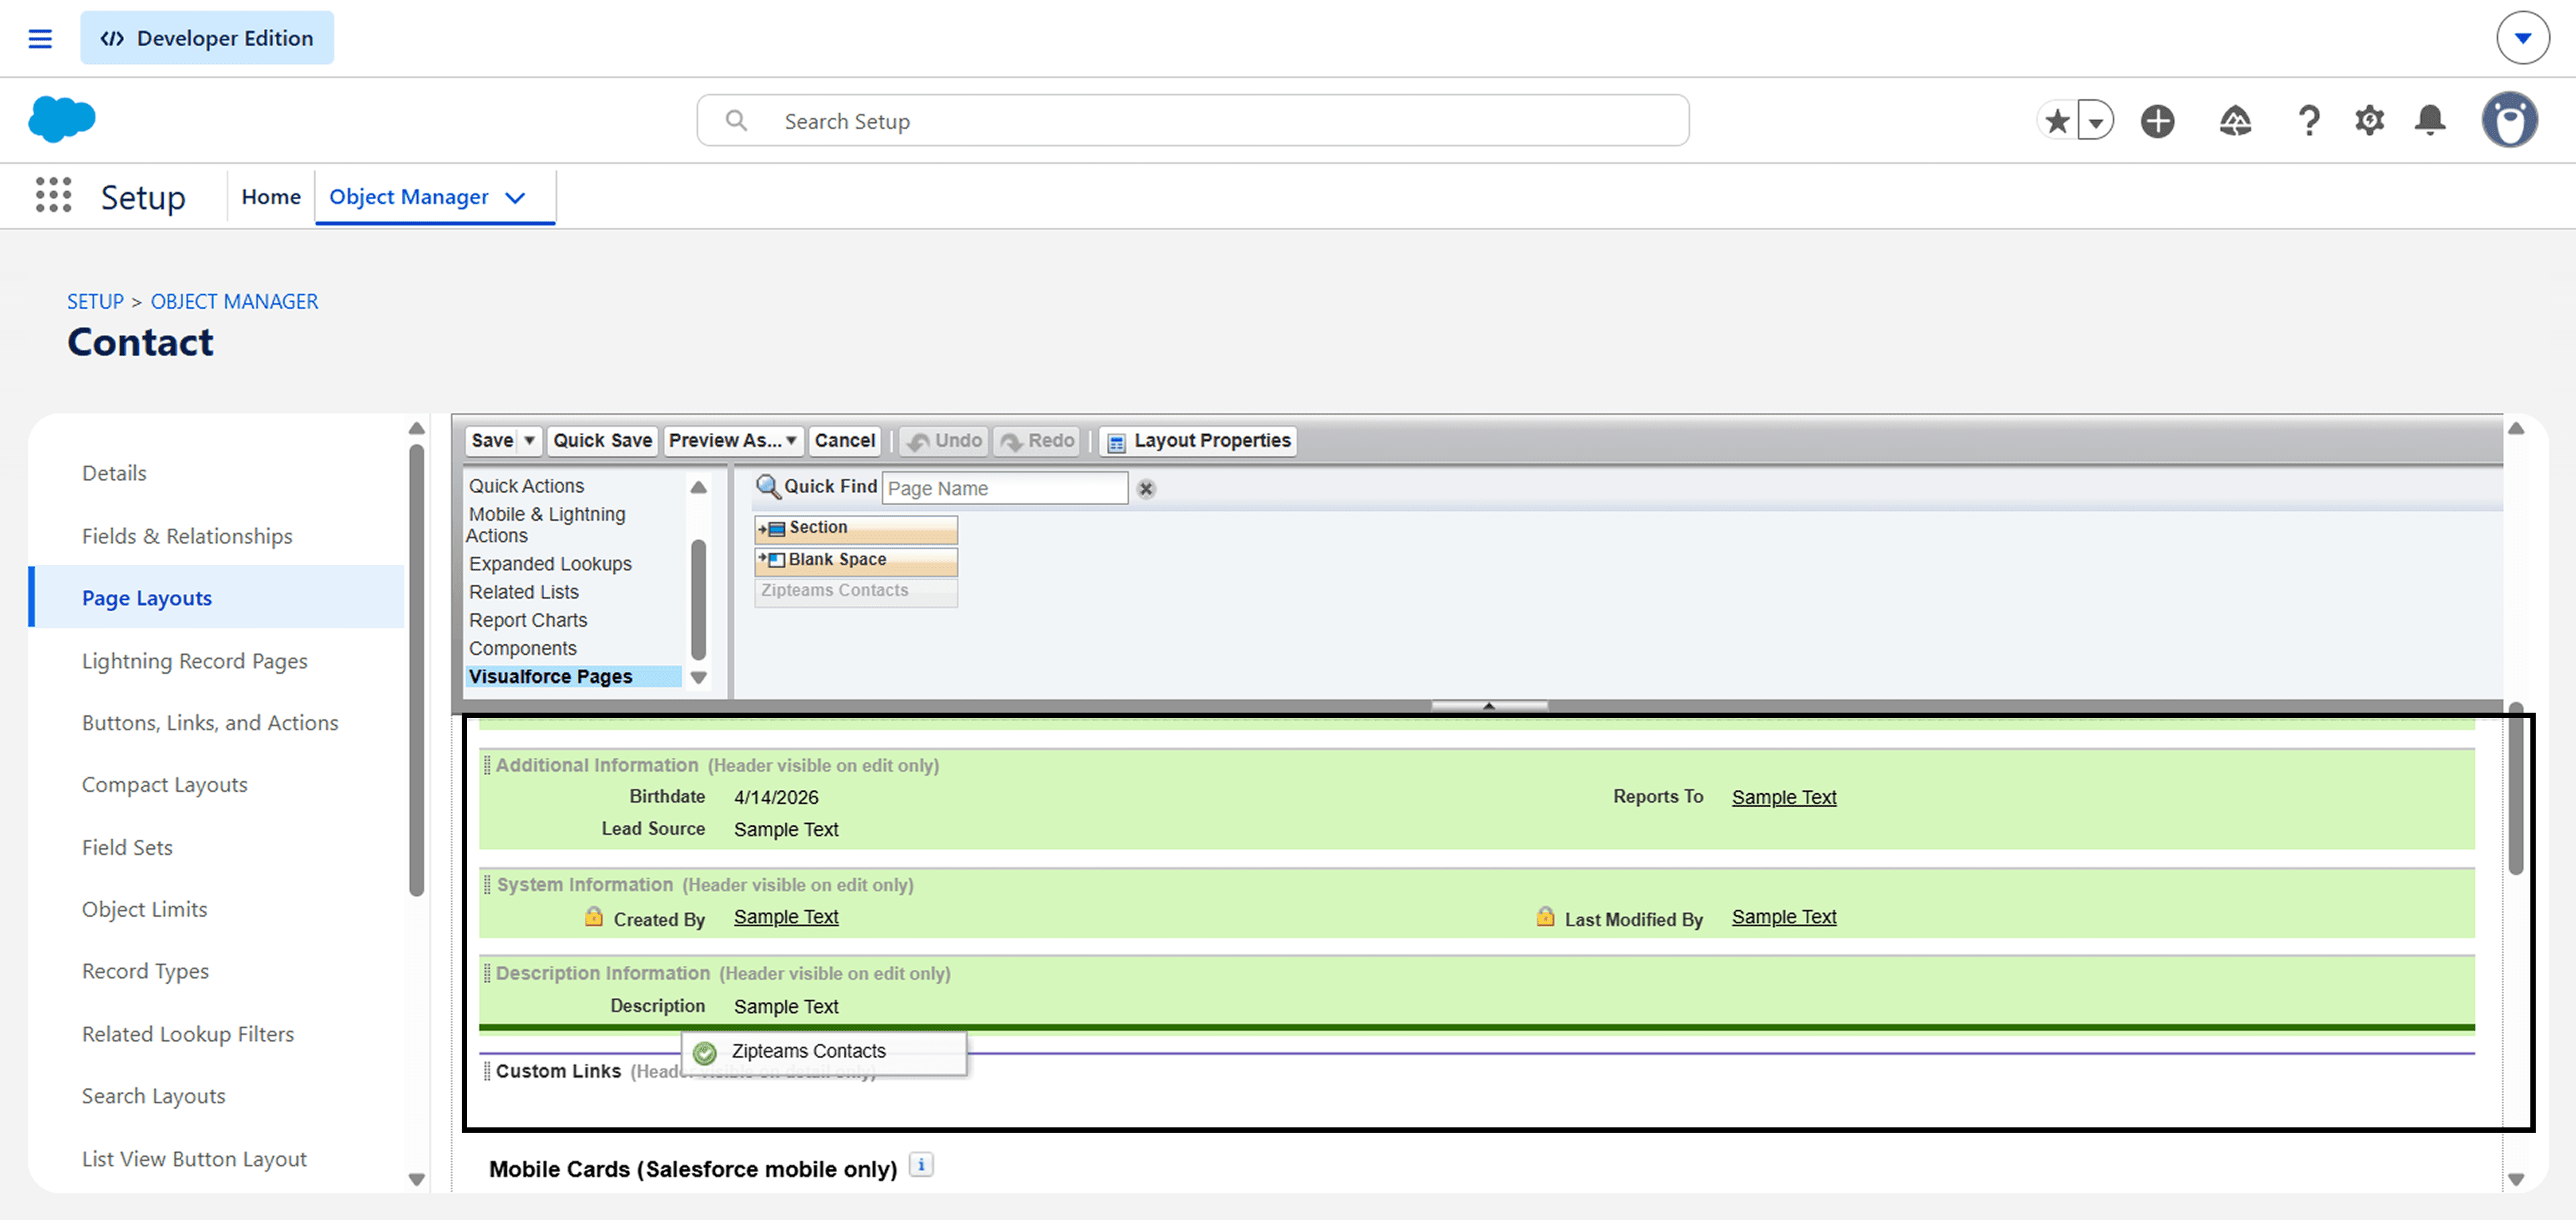Viewport: 2576px width, 1220px height.
Task: Click the Quick Save button
Action: coord(602,440)
